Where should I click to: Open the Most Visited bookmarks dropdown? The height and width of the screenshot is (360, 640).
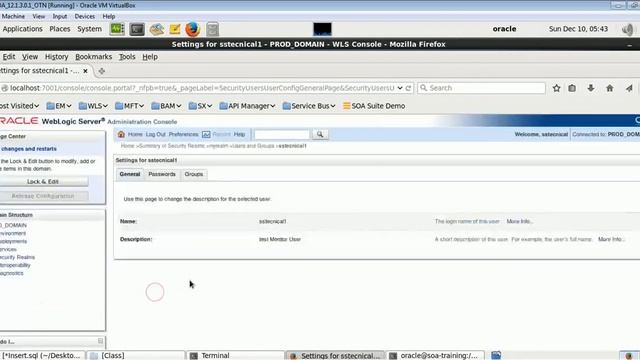19,106
